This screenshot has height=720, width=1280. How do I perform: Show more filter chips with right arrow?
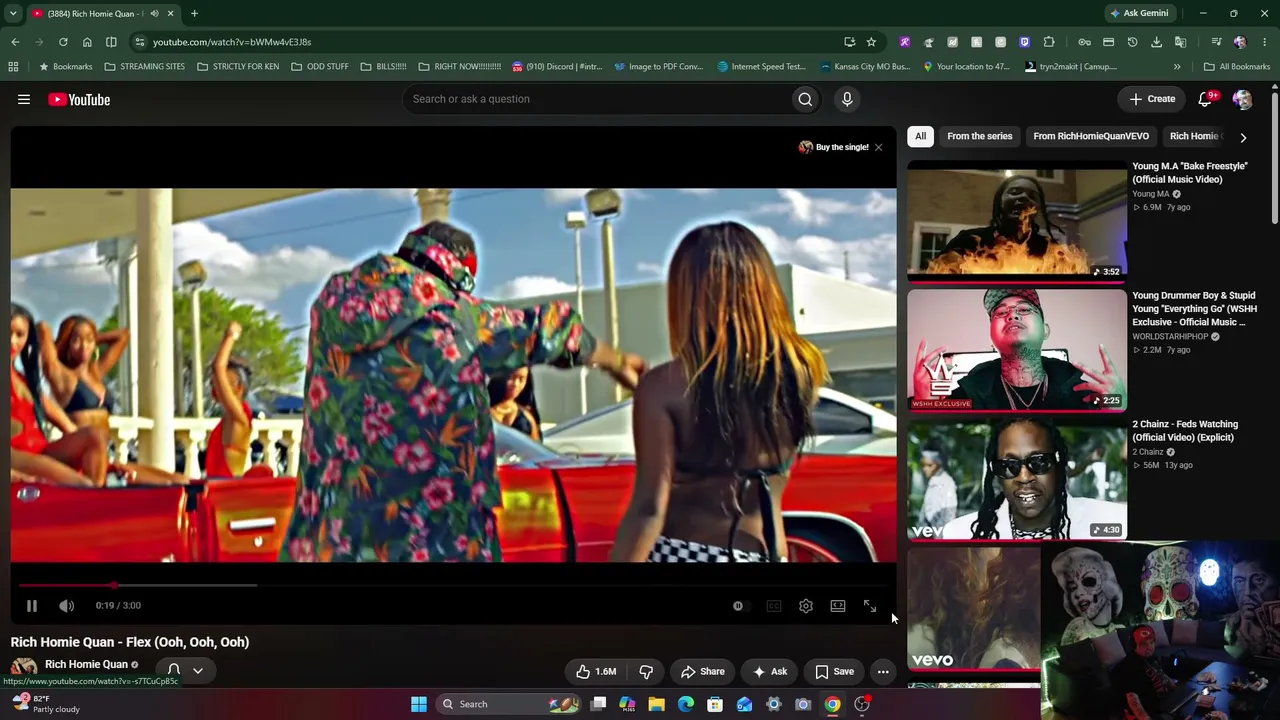point(1243,137)
